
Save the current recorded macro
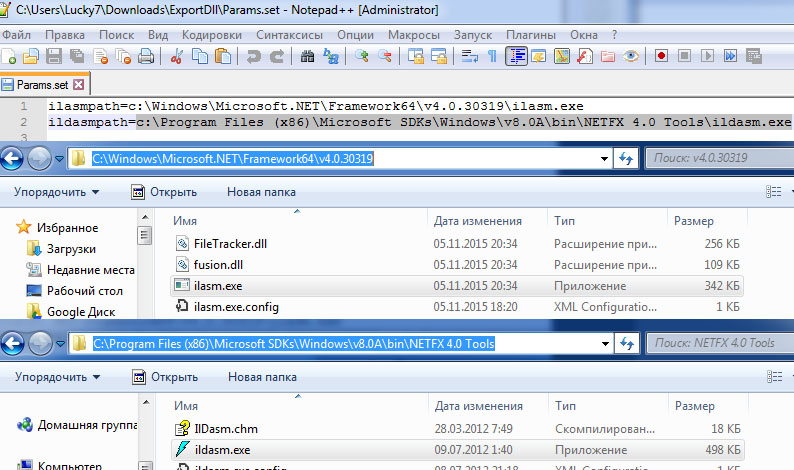[754, 56]
